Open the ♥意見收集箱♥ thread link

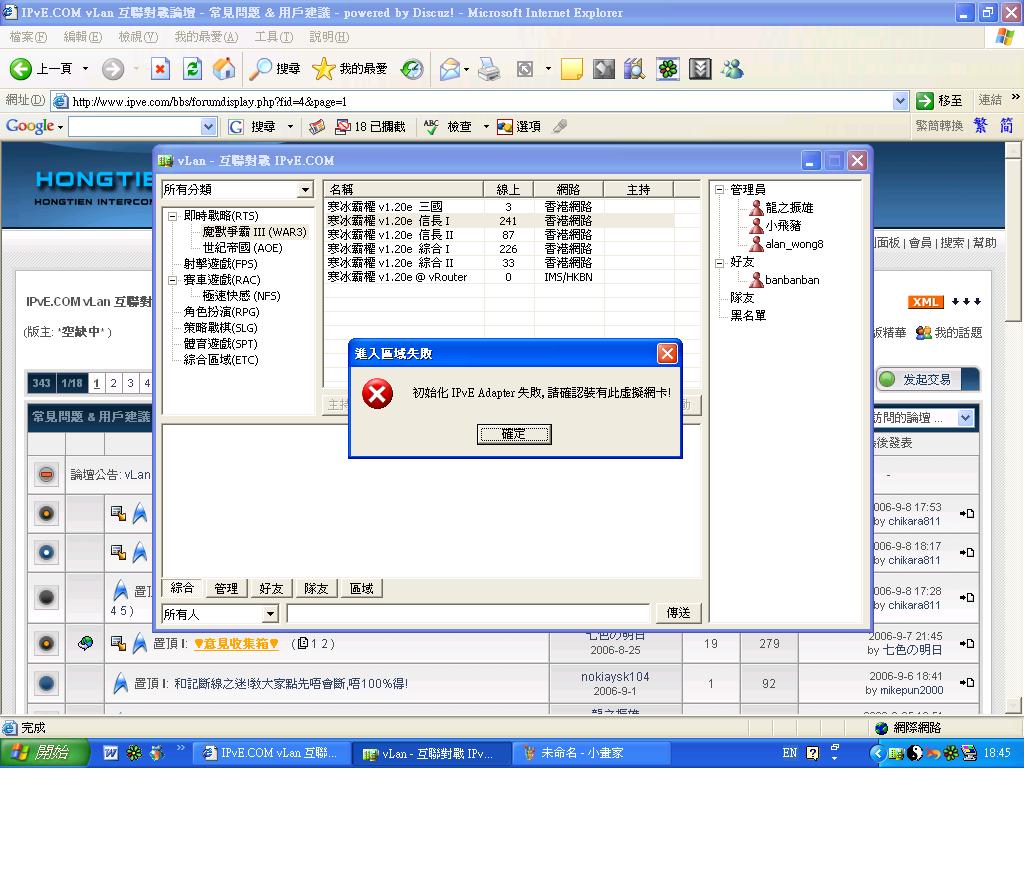(236, 643)
